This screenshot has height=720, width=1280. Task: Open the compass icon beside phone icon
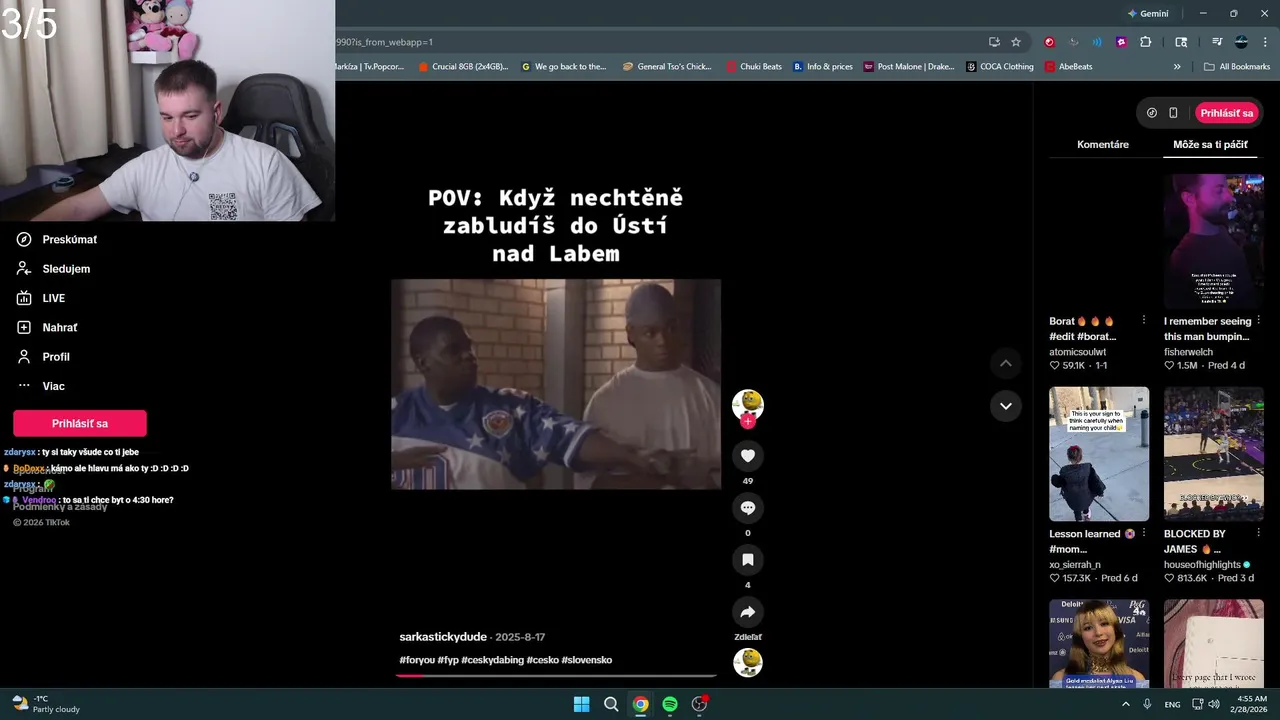point(1152,113)
